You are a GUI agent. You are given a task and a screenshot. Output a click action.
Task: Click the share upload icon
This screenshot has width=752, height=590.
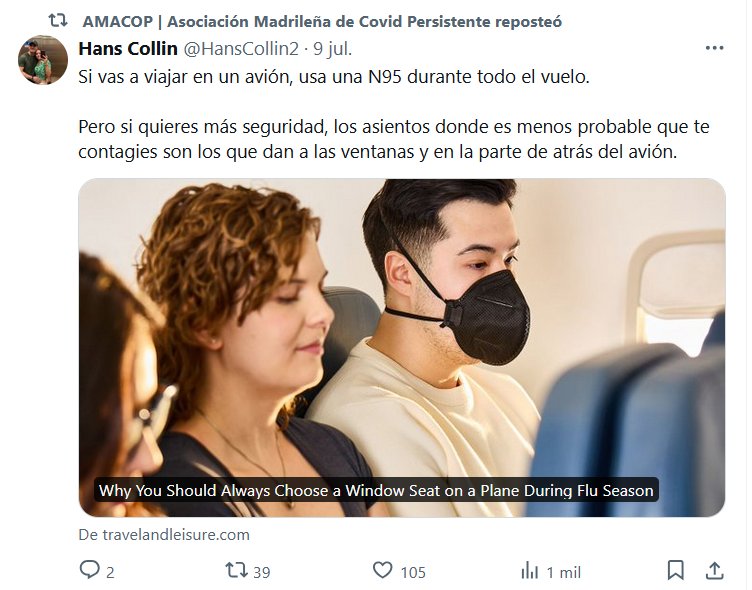pos(714,570)
